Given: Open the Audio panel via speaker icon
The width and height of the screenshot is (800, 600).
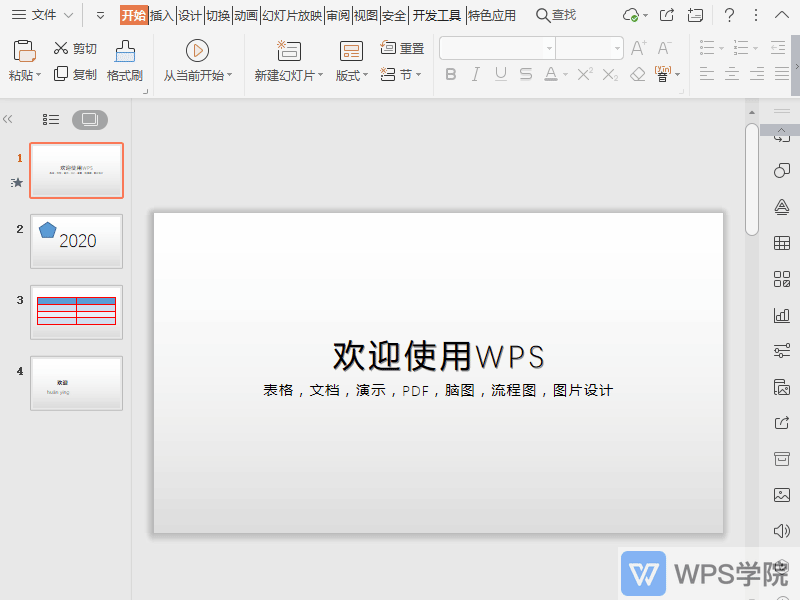Looking at the screenshot, I should click(781, 530).
